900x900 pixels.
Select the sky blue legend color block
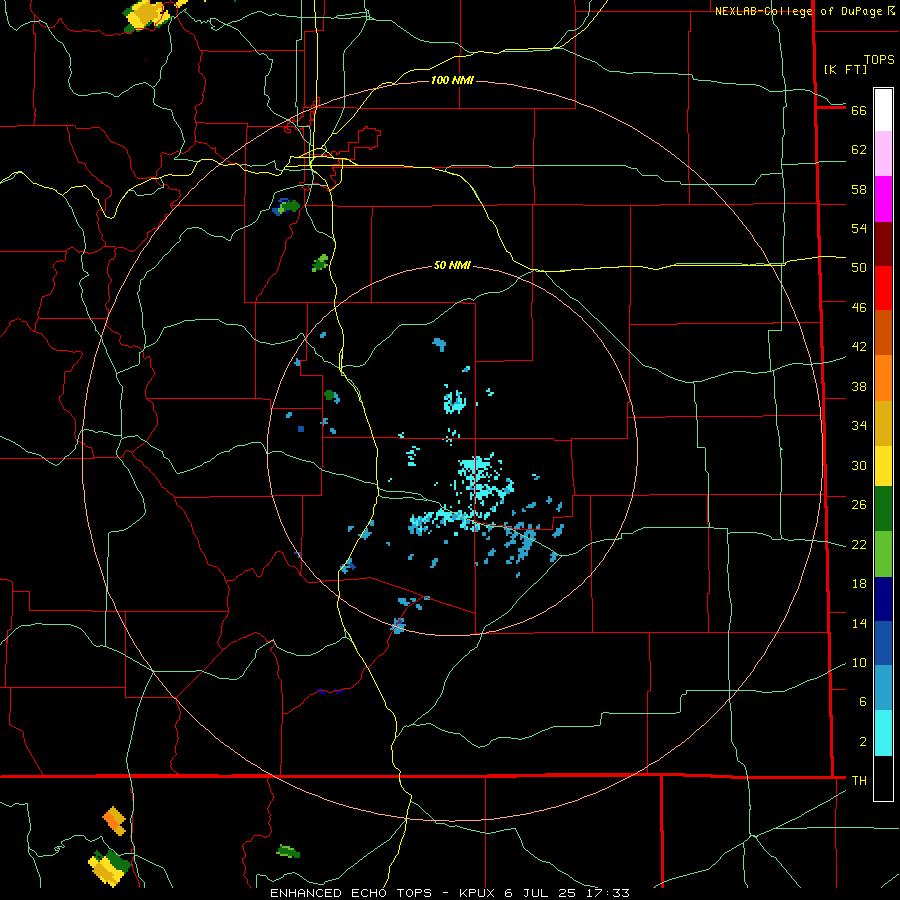point(883,687)
